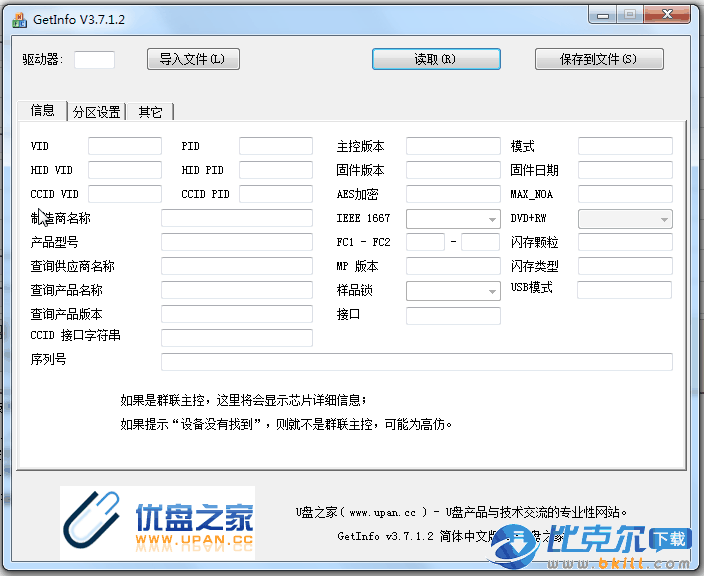Click the www.upan.cc text in footer
704x576 pixels.
tap(383, 513)
